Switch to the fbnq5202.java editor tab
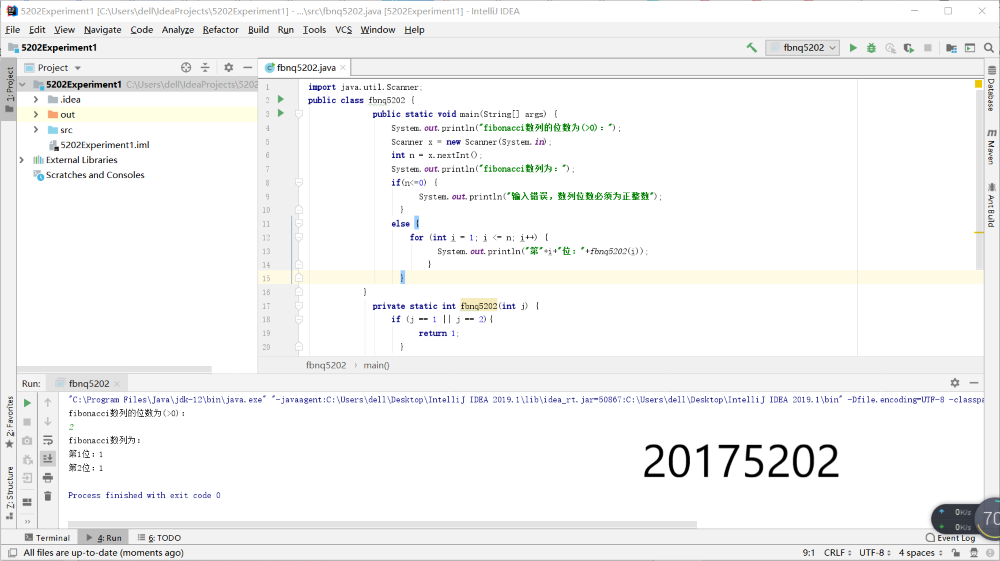The width and height of the screenshot is (1000, 561). (x=305, y=68)
